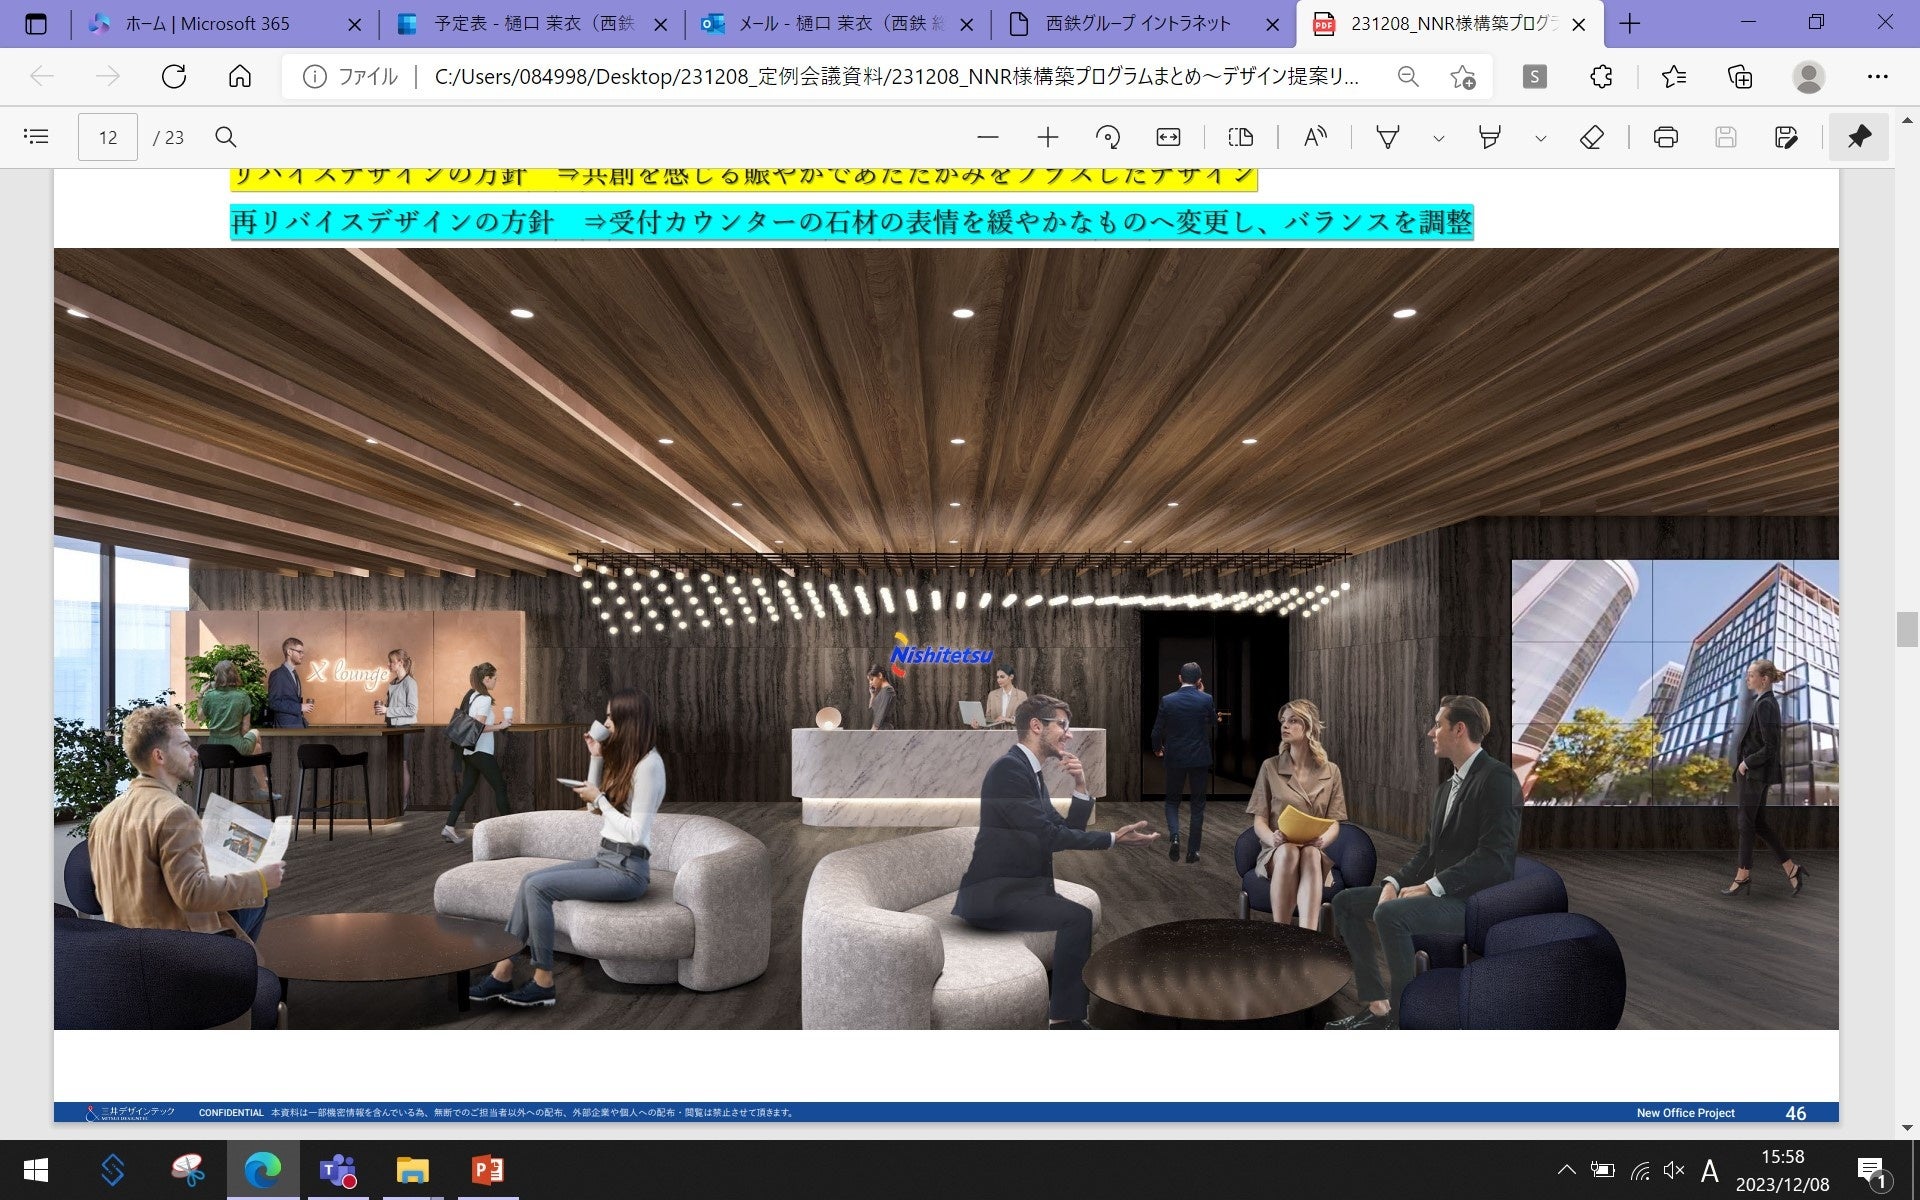
Task: Open the S extension icon
Action: point(1534,76)
